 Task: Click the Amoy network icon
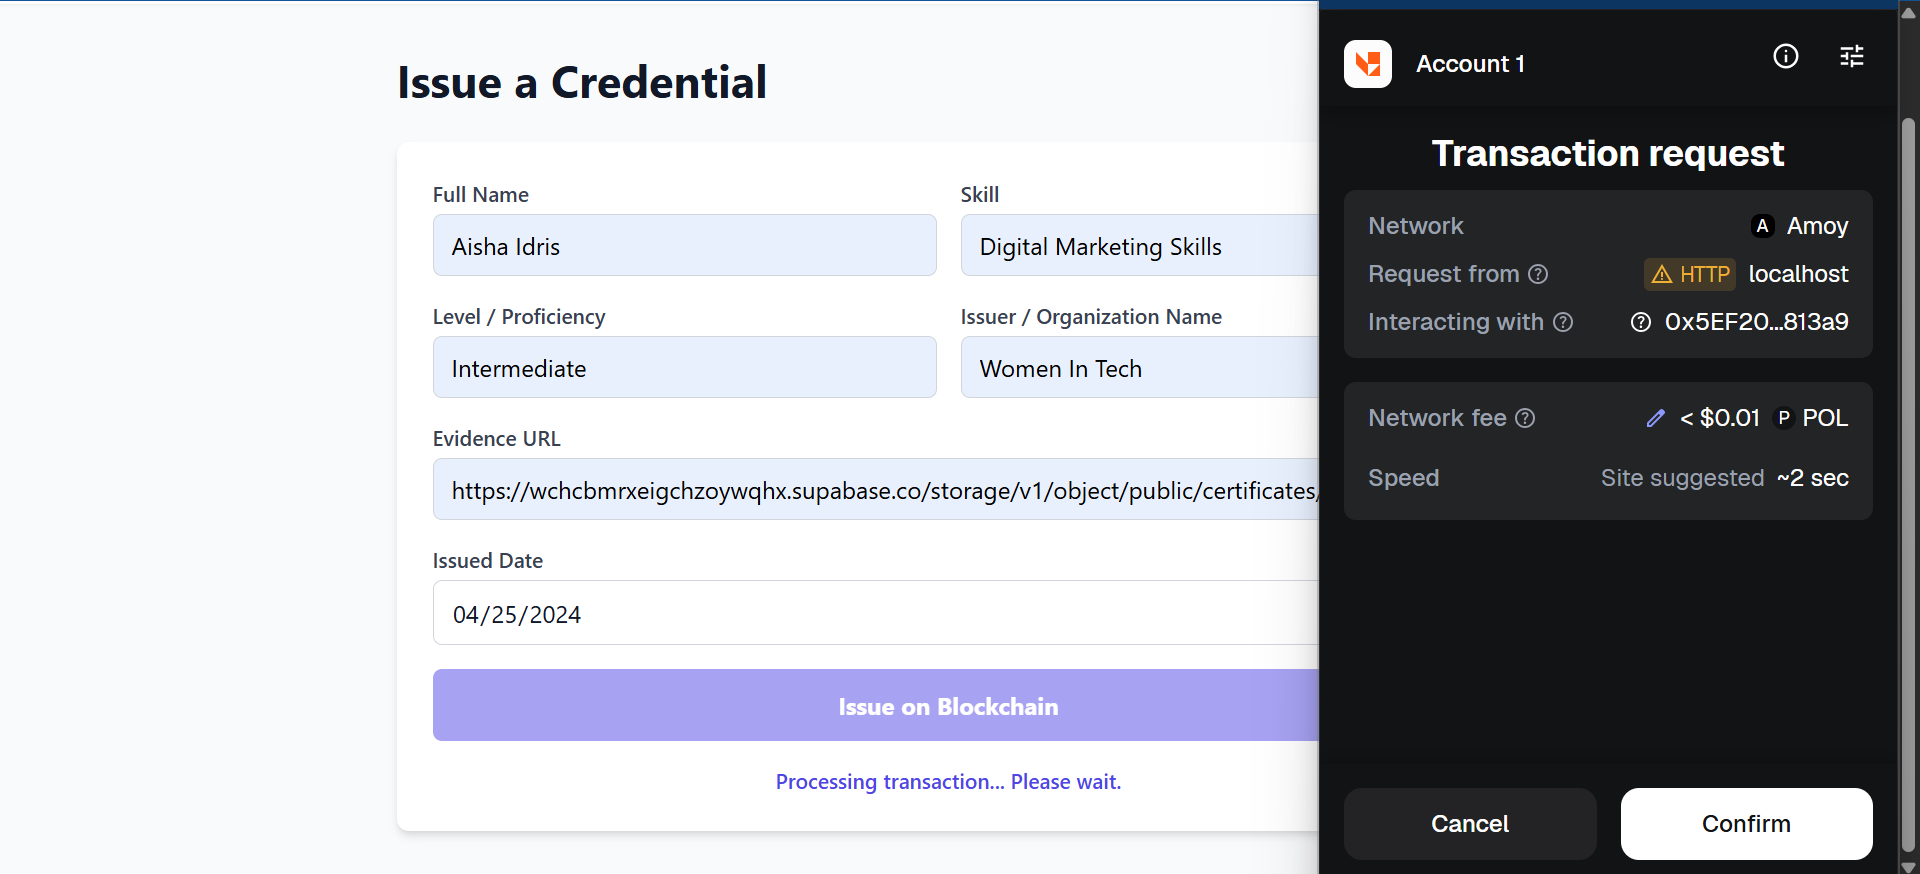[1762, 226]
